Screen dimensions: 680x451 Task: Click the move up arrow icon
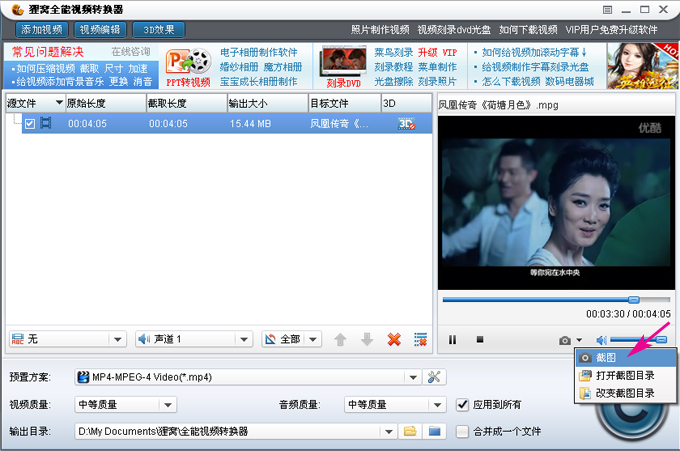click(340, 340)
